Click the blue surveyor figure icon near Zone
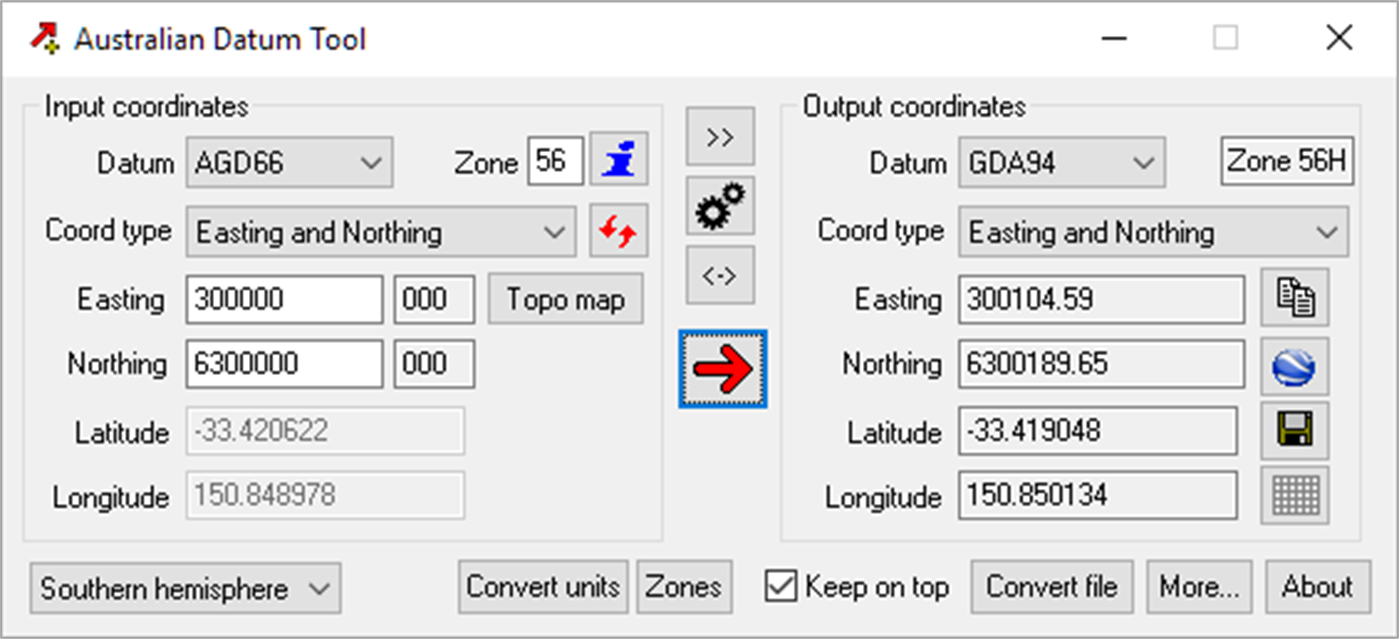 pos(618,159)
